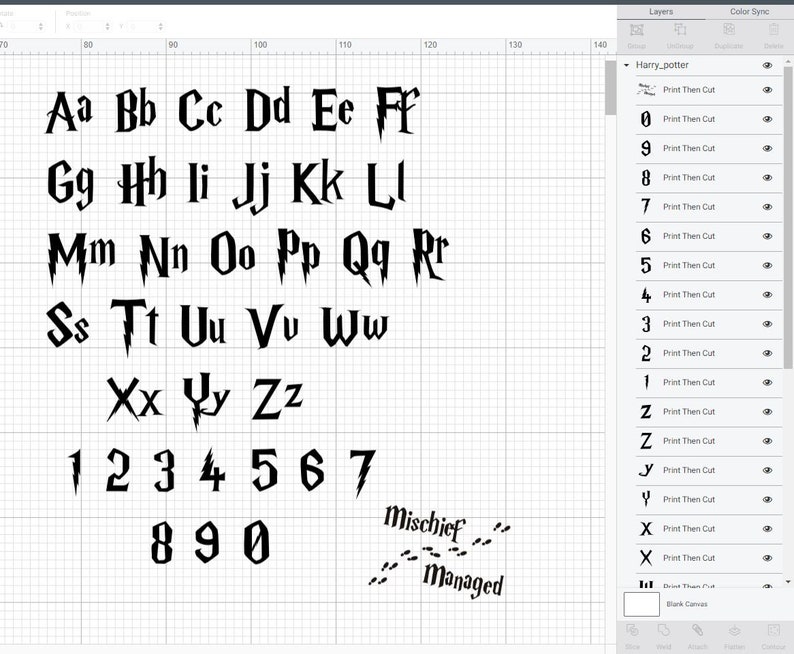This screenshot has height=654, width=794.
Task: Select the lowercase y layer thumbnail
Action: pos(646,470)
